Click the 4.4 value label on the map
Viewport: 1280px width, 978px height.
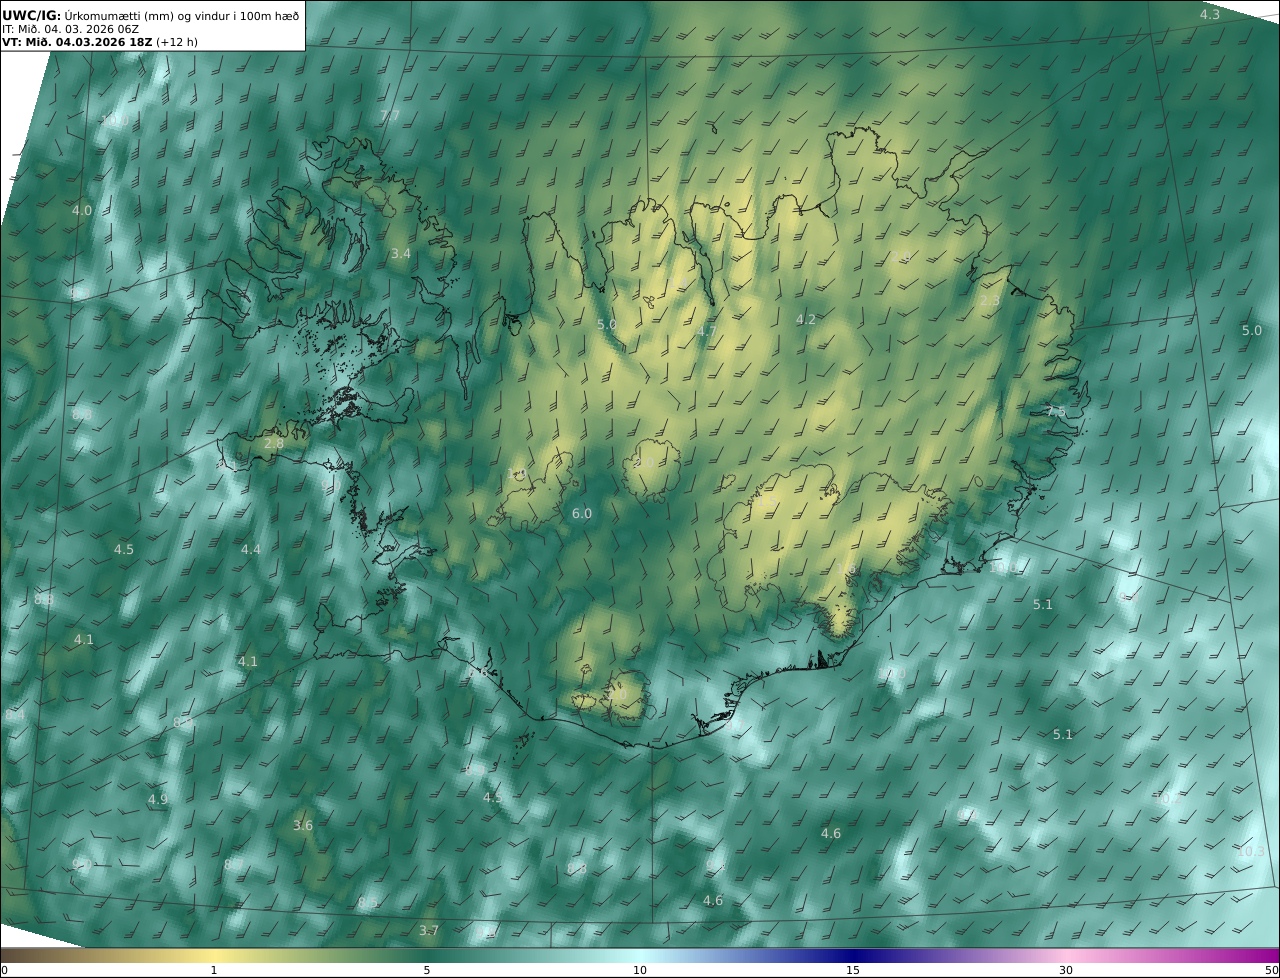[x=251, y=550]
